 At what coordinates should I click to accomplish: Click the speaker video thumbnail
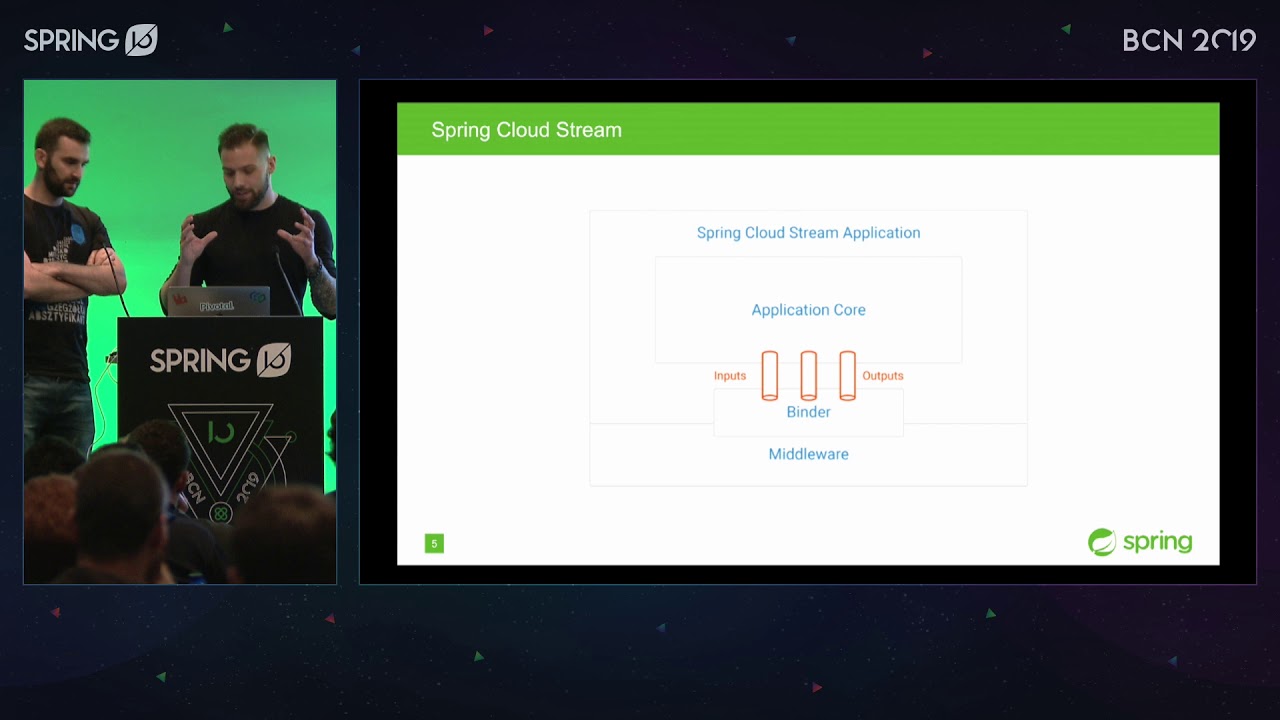[x=180, y=332]
